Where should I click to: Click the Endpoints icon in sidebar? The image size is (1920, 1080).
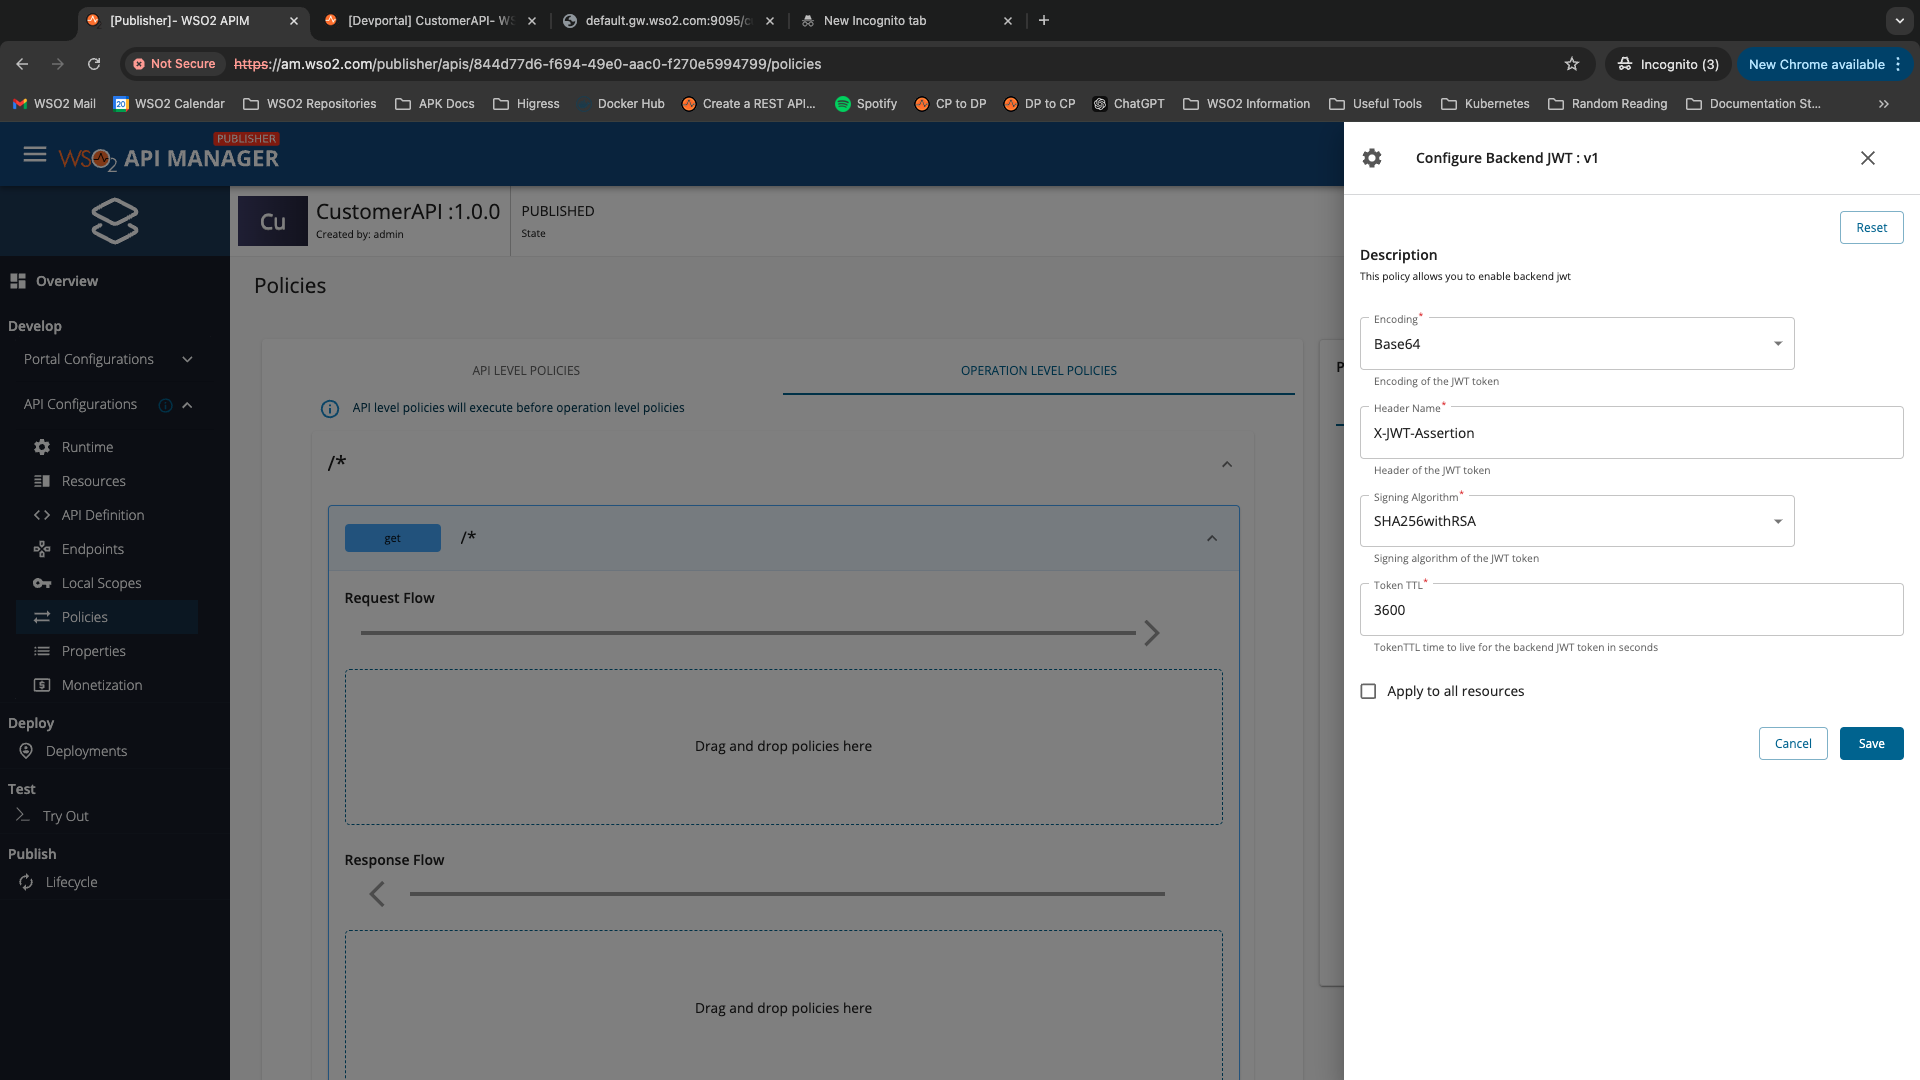(x=42, y=549)
